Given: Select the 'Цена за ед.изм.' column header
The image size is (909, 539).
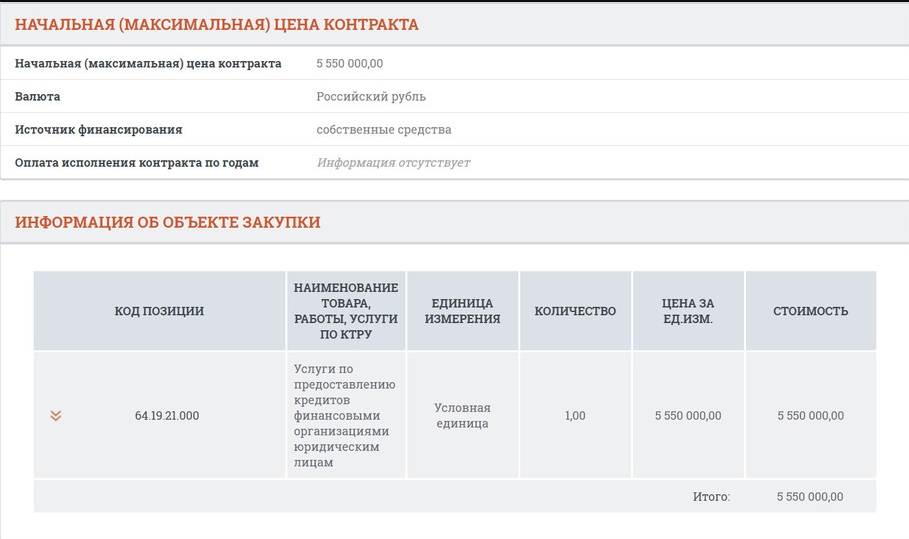Looking at the screenshot, I should 688,311.
